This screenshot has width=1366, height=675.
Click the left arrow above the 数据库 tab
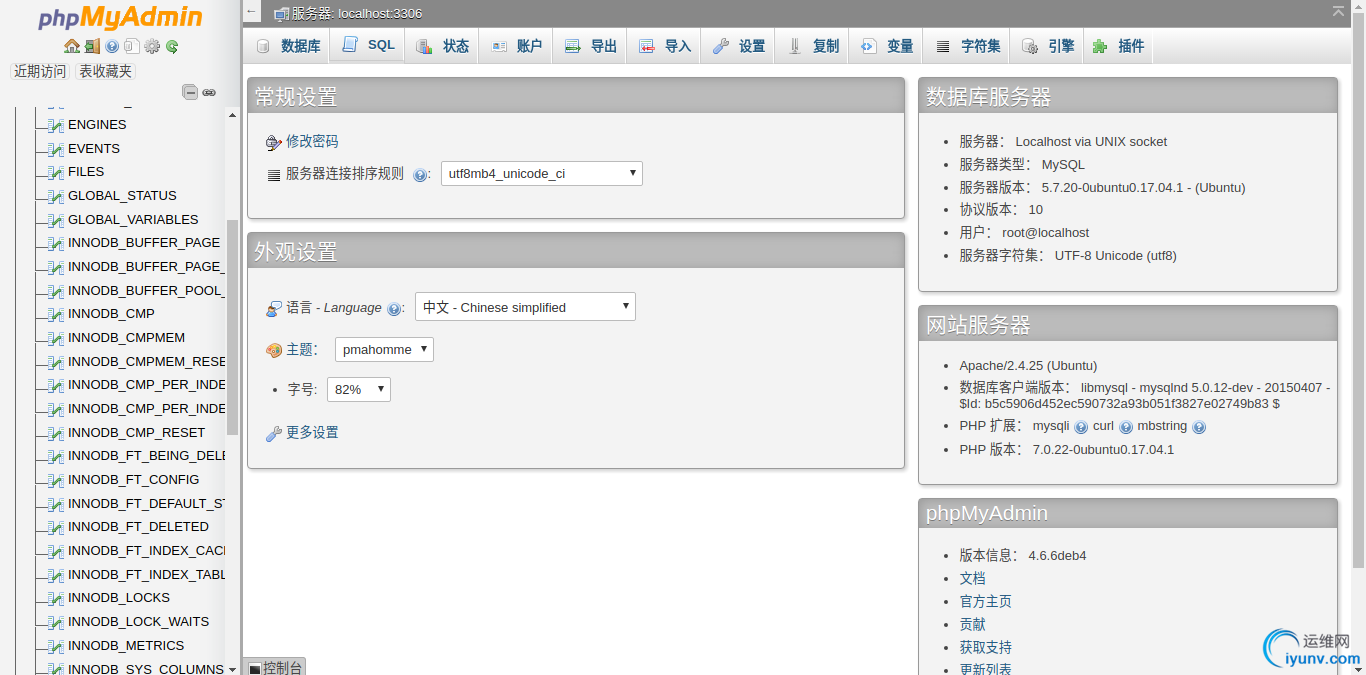pos(251,13)
